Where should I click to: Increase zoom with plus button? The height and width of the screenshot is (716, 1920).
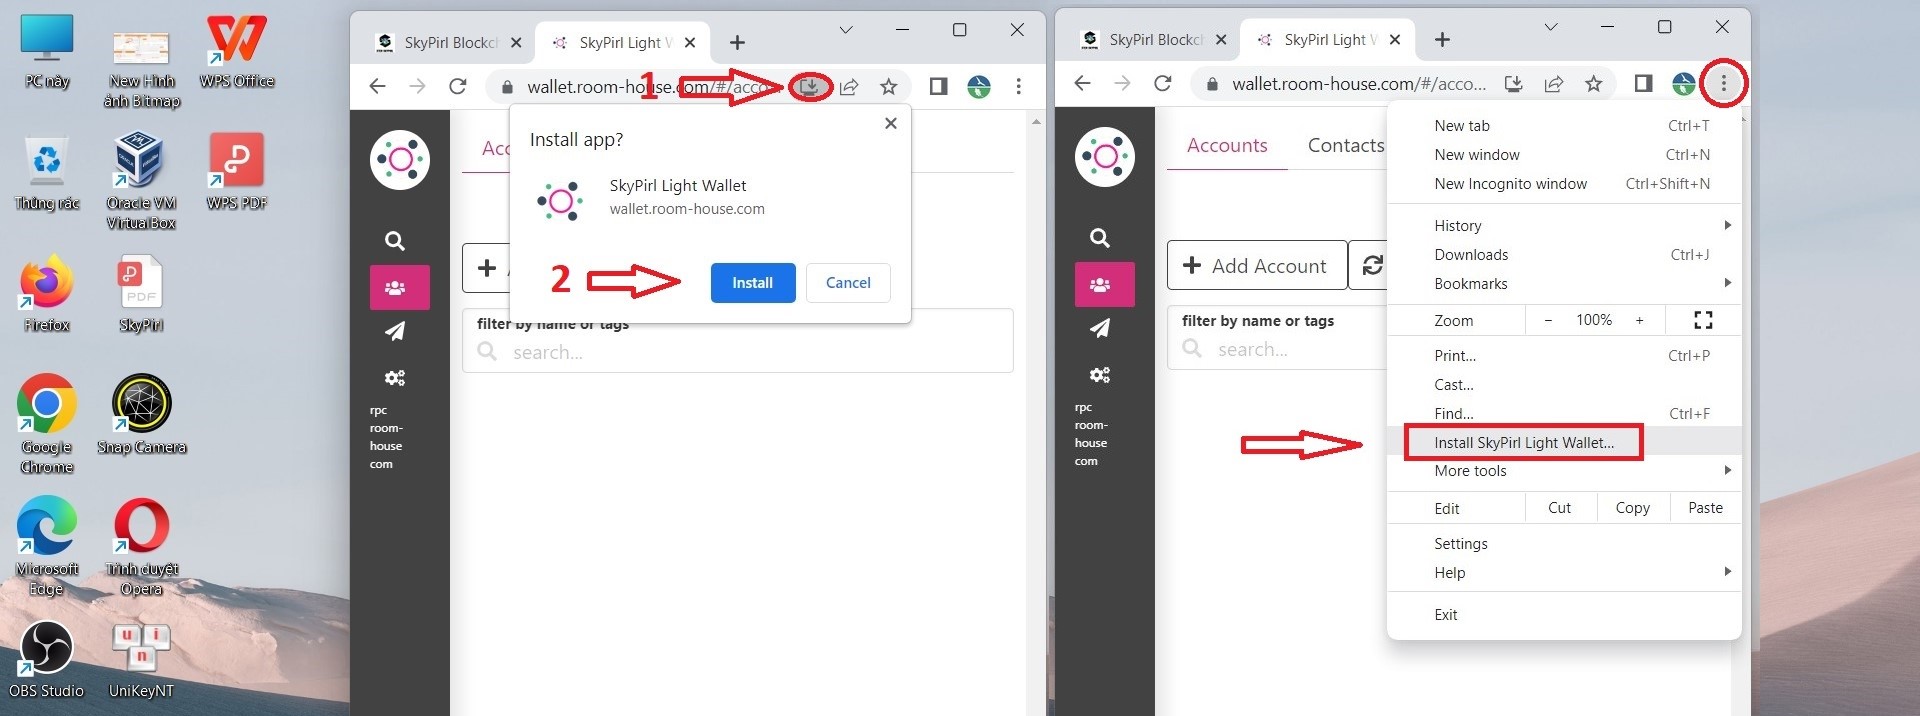pyautogui.click(x=1639, y=320)
